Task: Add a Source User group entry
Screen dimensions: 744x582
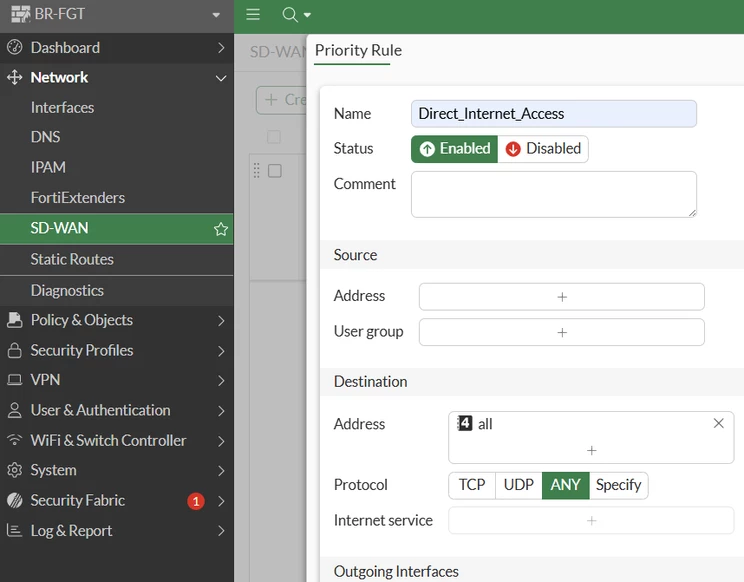Action: [x=562, y=333]
